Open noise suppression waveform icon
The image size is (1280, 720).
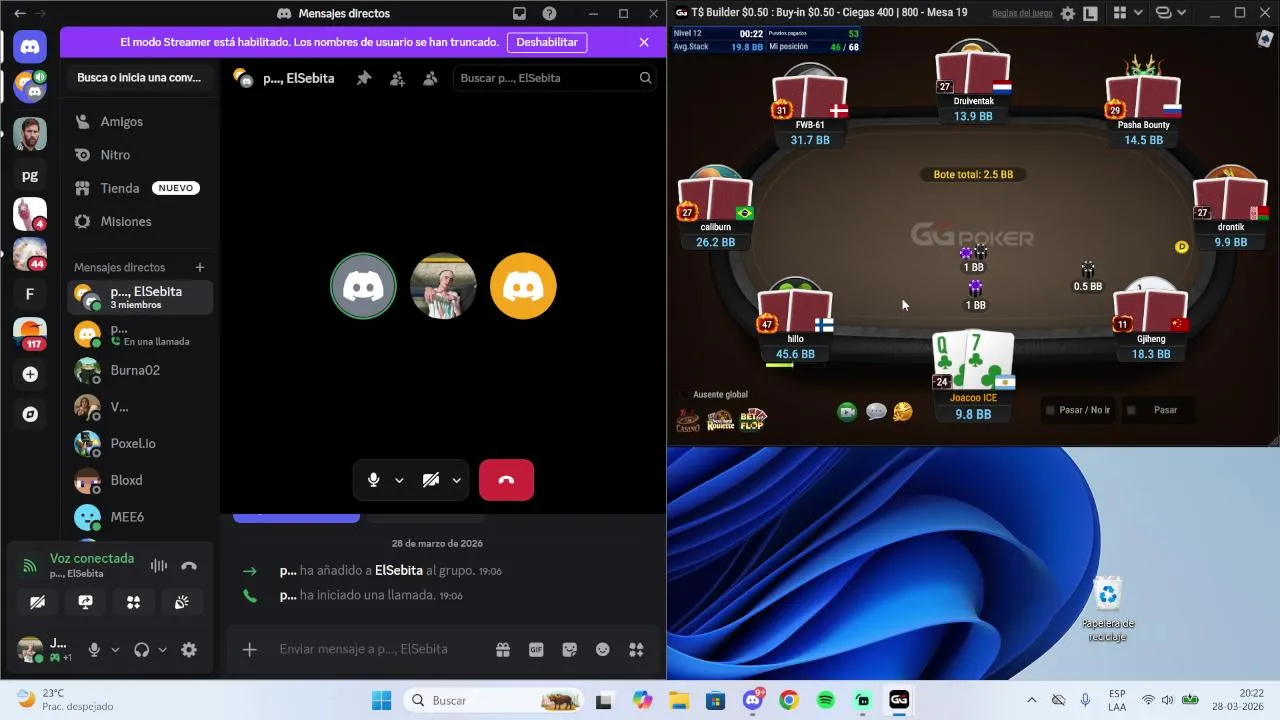158,566
